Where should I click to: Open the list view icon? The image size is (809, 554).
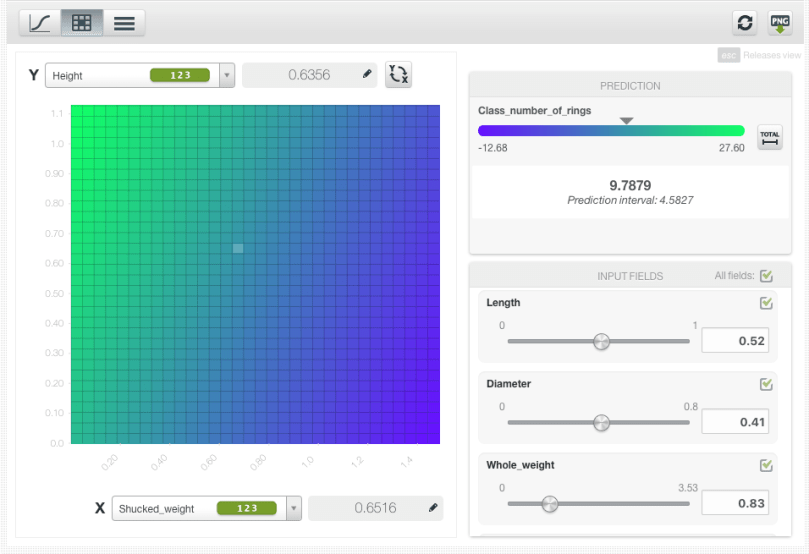[124, 23]
